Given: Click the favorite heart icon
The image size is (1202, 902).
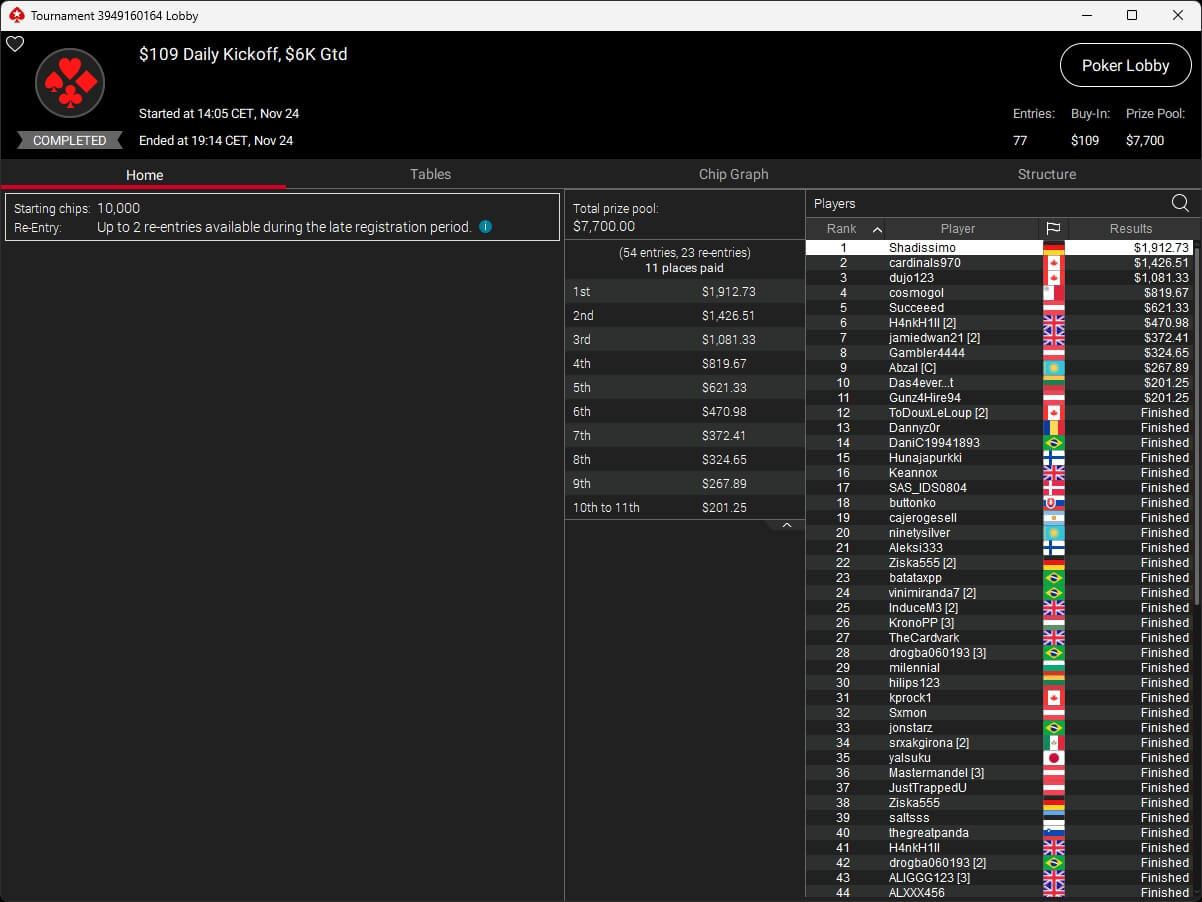Looking at the screenshot, I should [15, 44].
